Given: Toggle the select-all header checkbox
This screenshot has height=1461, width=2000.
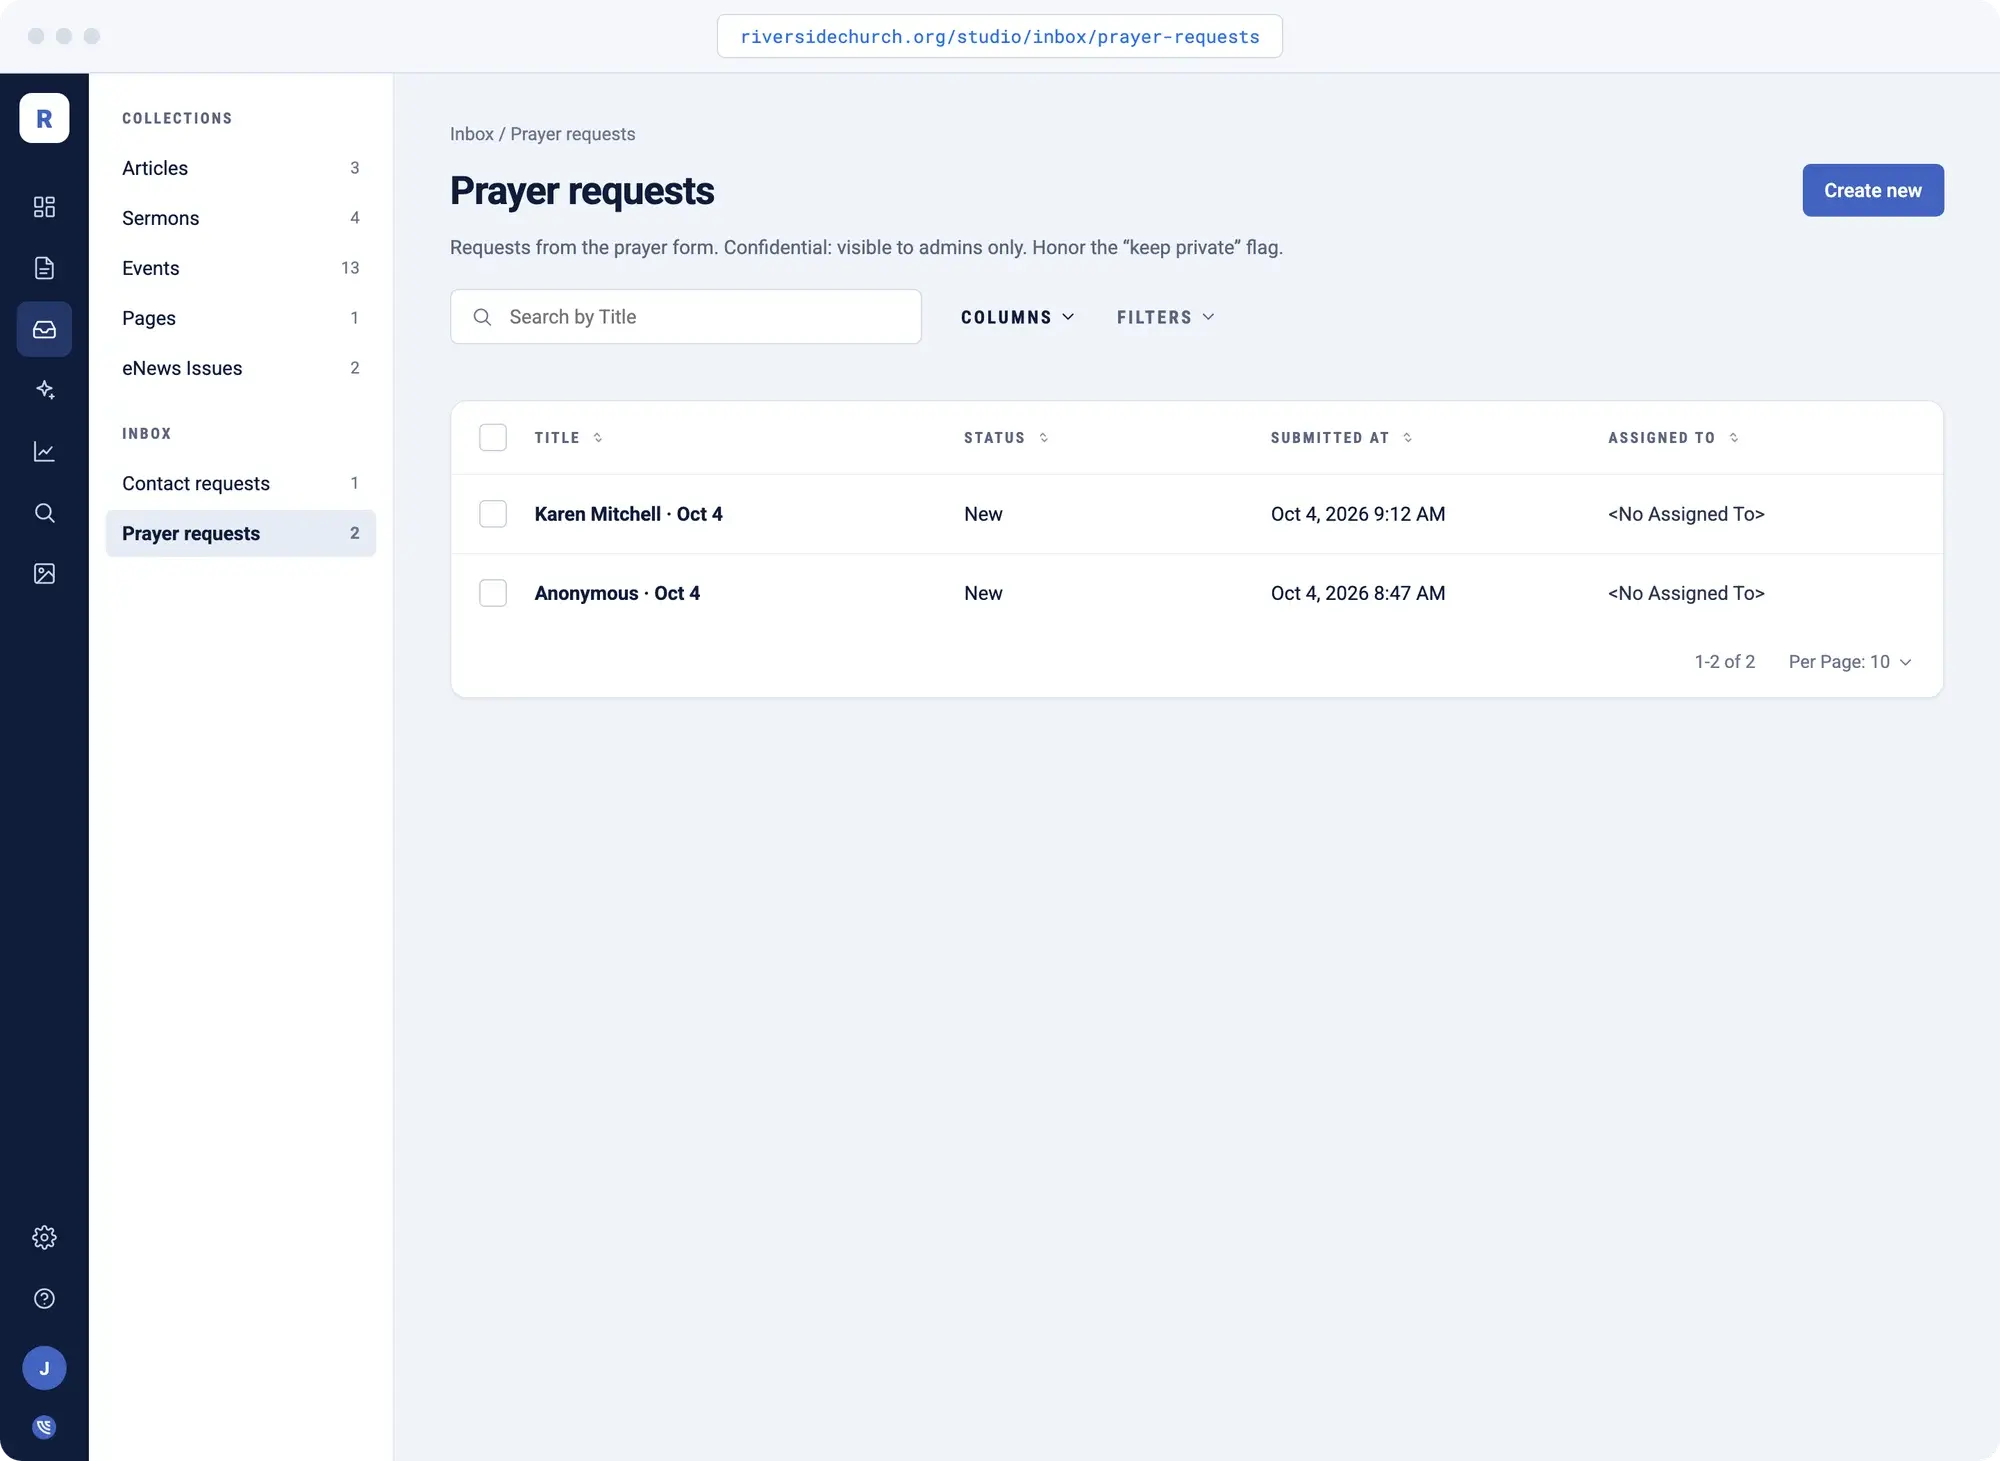Looking at the screenshot, I should pyautogui.click(x=493, y=438).
